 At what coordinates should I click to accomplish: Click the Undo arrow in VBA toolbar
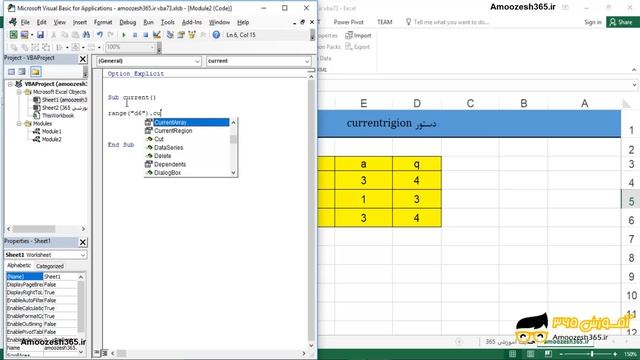coord(100,35)
